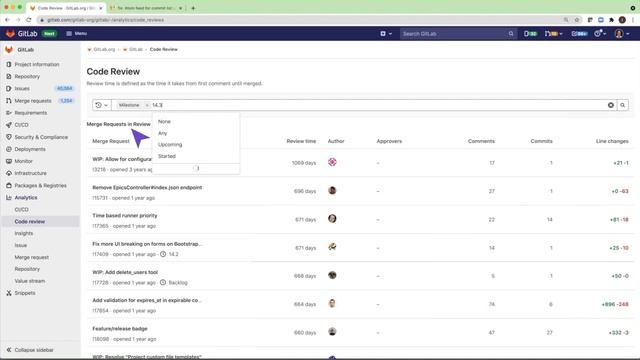Choose Started in milestone dropdown
Screen dimensions: 640x360
click(167, 156)
